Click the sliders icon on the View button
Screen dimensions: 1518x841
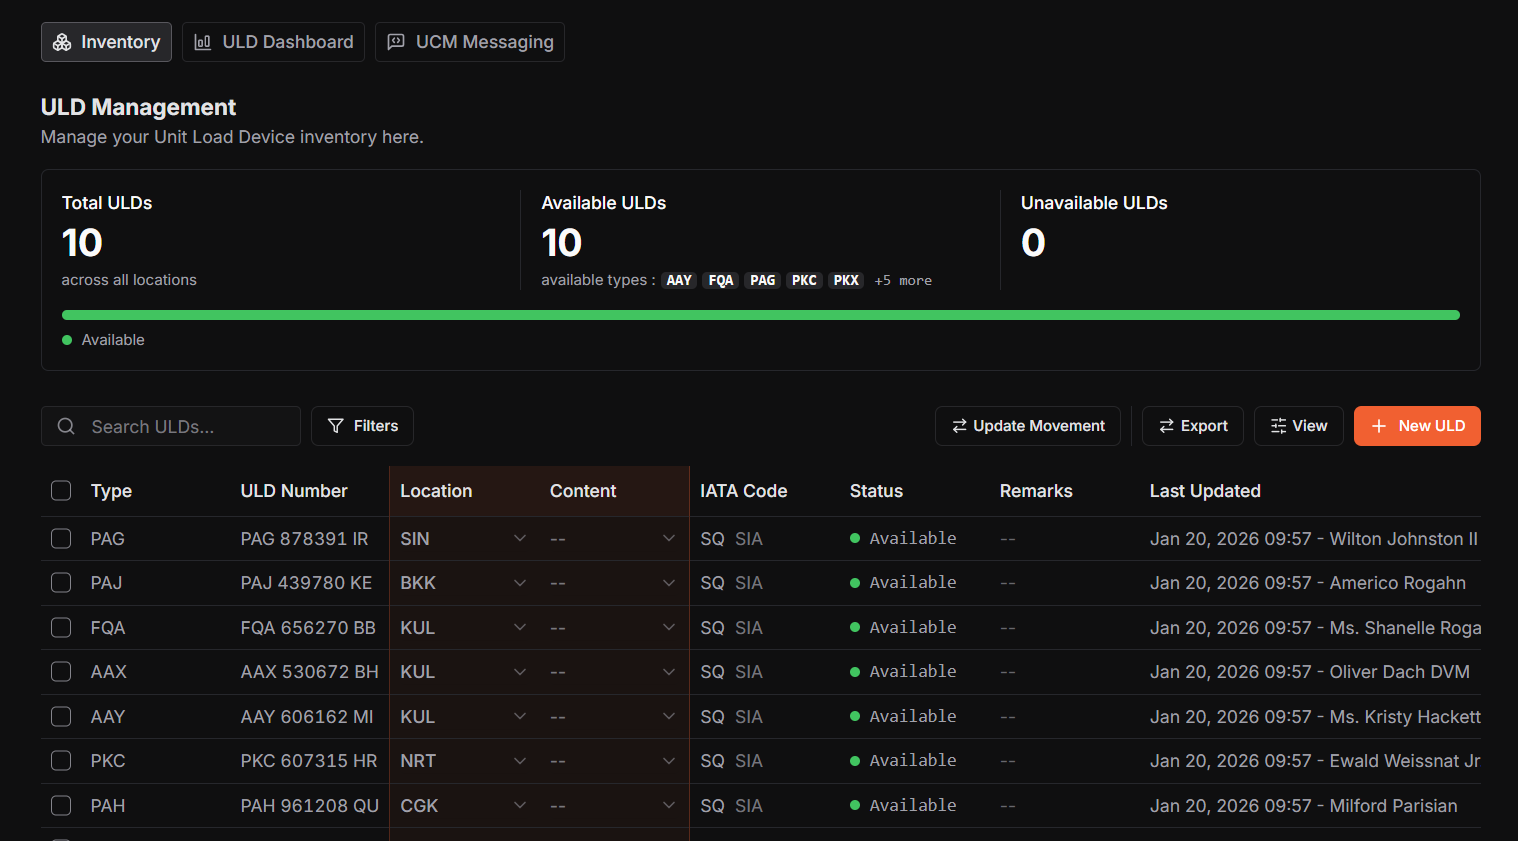point(1276,425)
